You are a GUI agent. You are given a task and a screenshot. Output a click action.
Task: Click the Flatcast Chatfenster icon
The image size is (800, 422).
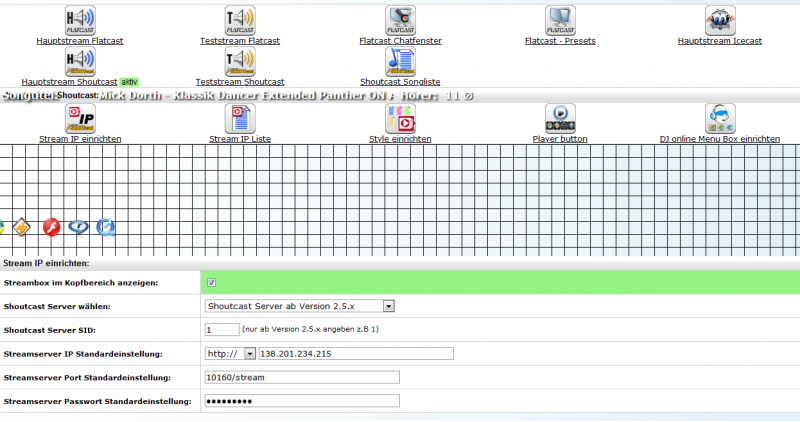click(400, 20)
